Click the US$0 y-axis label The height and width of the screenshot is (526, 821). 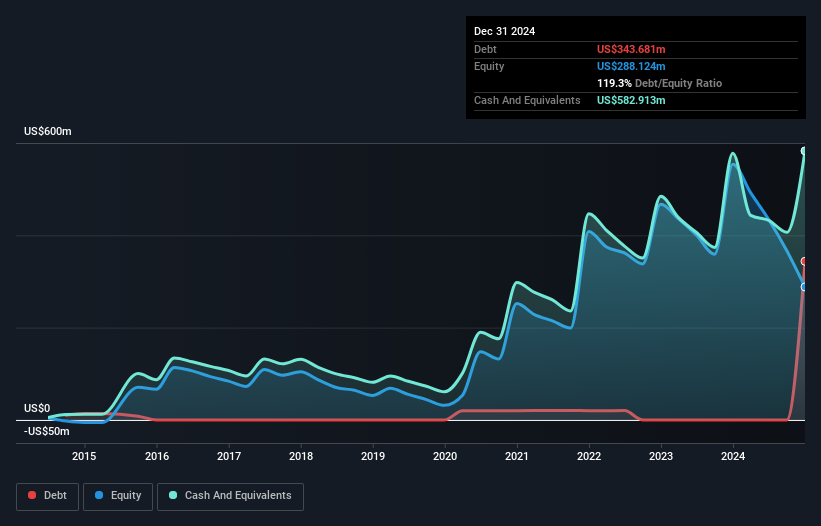click(x=37, y=408)
